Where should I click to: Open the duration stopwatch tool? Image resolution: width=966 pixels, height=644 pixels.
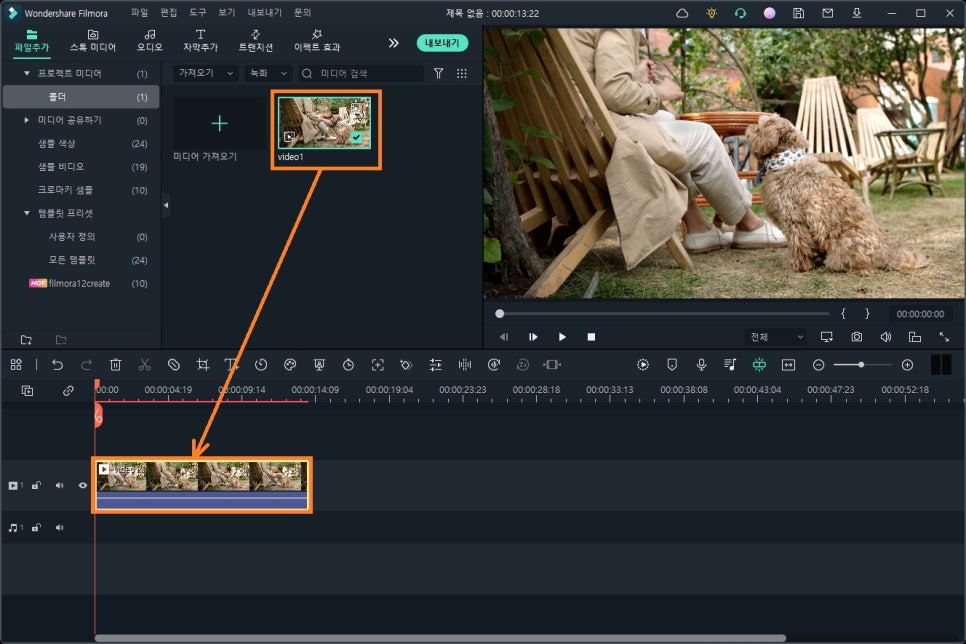(x=348, y=365)
